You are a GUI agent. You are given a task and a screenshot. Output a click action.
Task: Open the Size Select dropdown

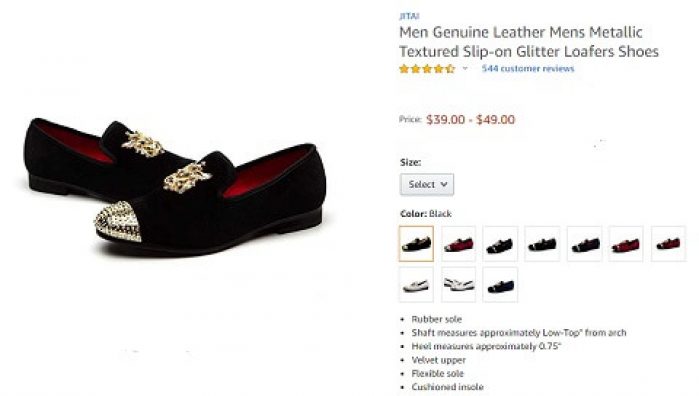pos(427,184)
